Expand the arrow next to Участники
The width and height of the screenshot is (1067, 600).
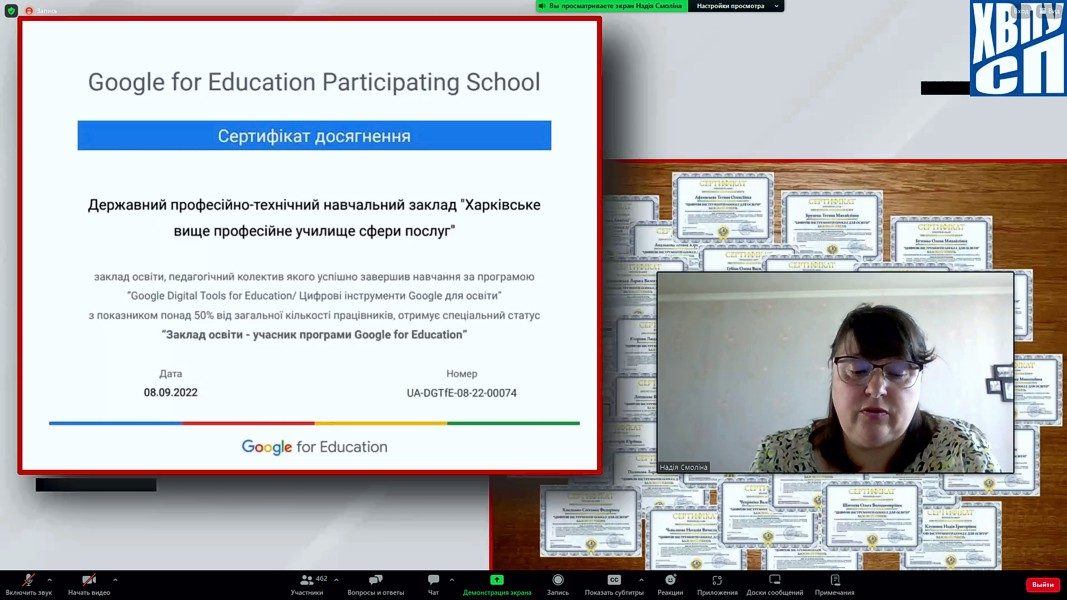pyautogui.click(x=336, y=580)
